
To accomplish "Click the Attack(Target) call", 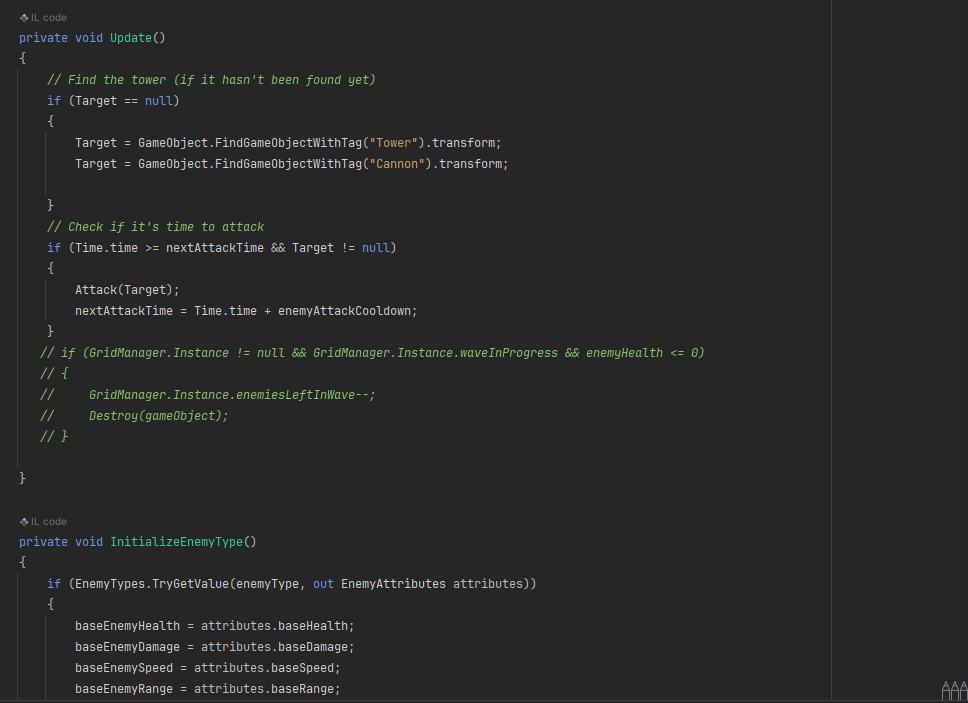I will (127, 290).
